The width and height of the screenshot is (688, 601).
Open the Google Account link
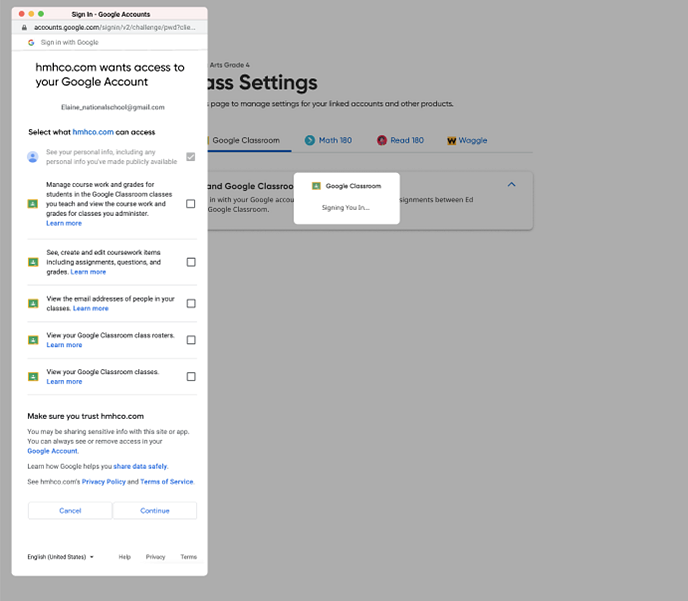click(53, 451)
